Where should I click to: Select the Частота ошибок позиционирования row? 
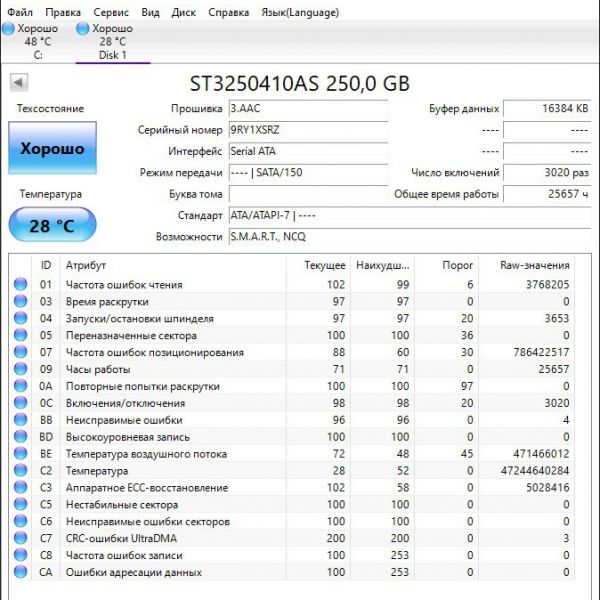tap(292, 352)
